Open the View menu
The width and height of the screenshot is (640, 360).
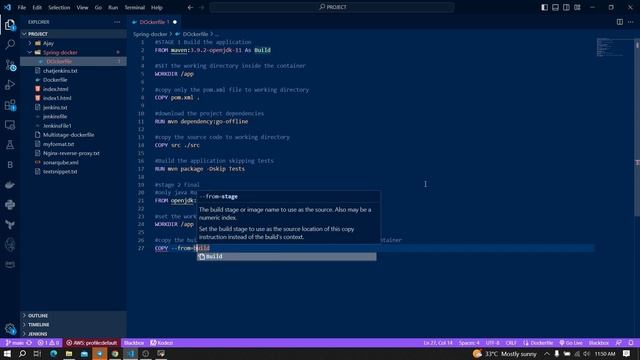[x=82, y=7]
